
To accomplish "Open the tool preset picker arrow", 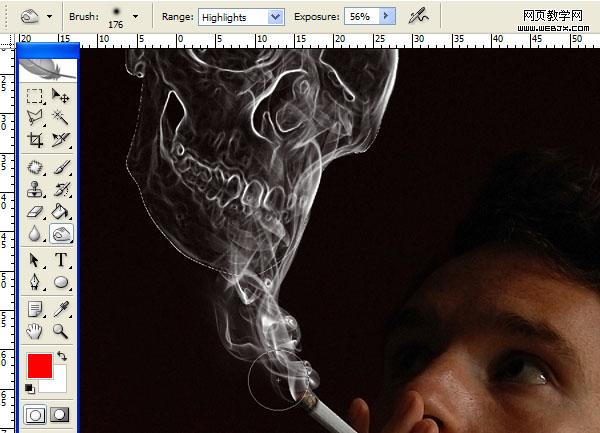I will point(49,16).
